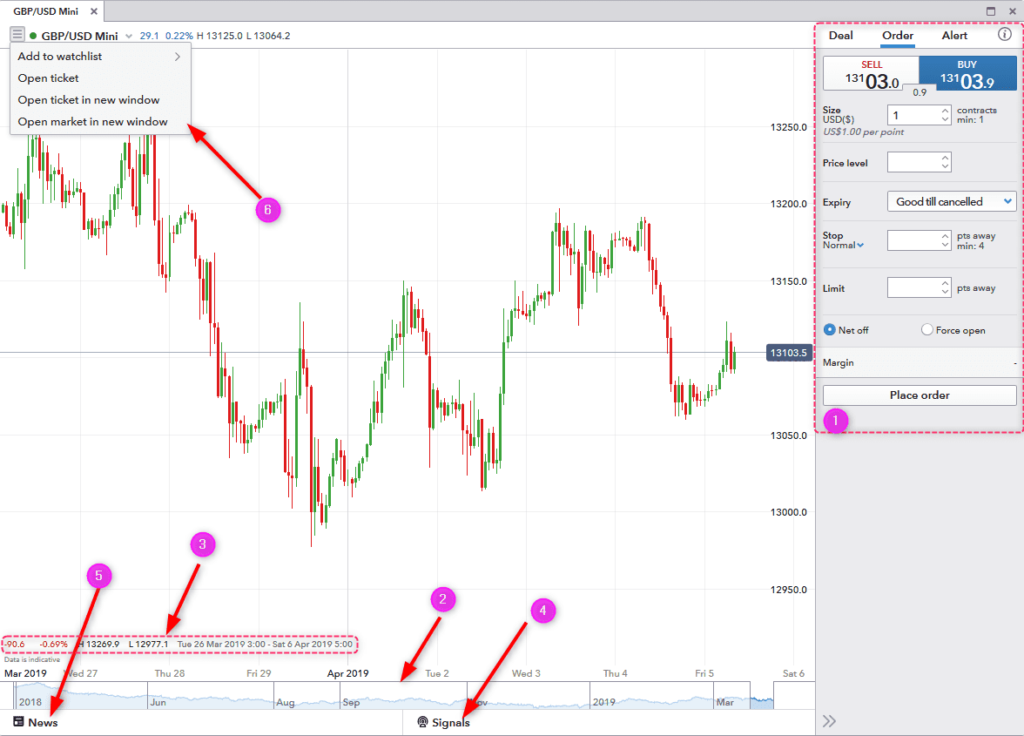This screenshot has width=1024, height=736.
Task: Click the News icon at the bottom
Action: pos(18,722)
